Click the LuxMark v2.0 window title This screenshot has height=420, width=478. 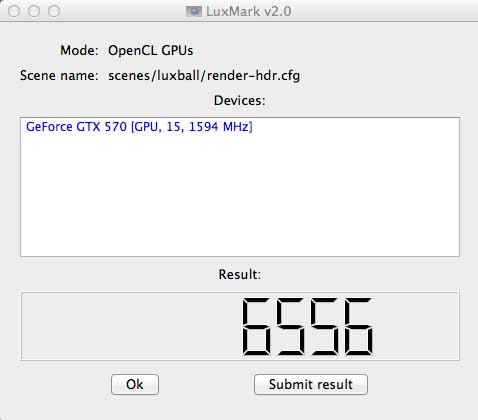pyautogui.click(x=249, y=11)
